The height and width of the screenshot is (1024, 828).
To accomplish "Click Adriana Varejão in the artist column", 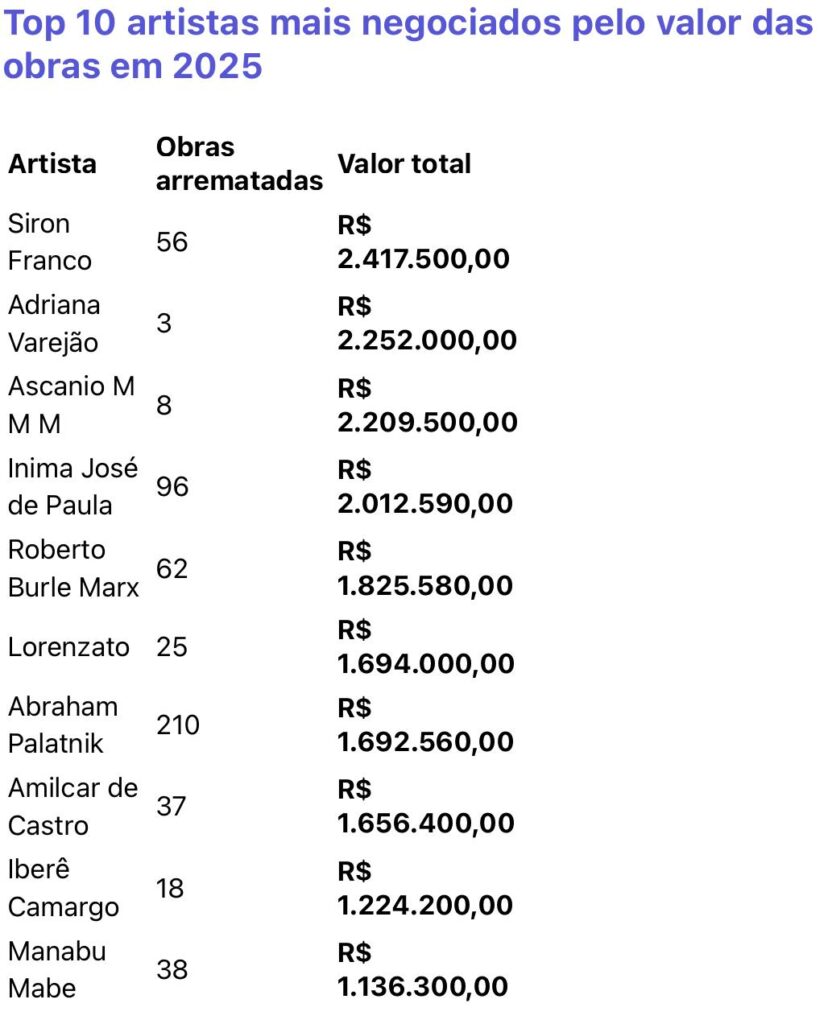I will tap(54, 323).
